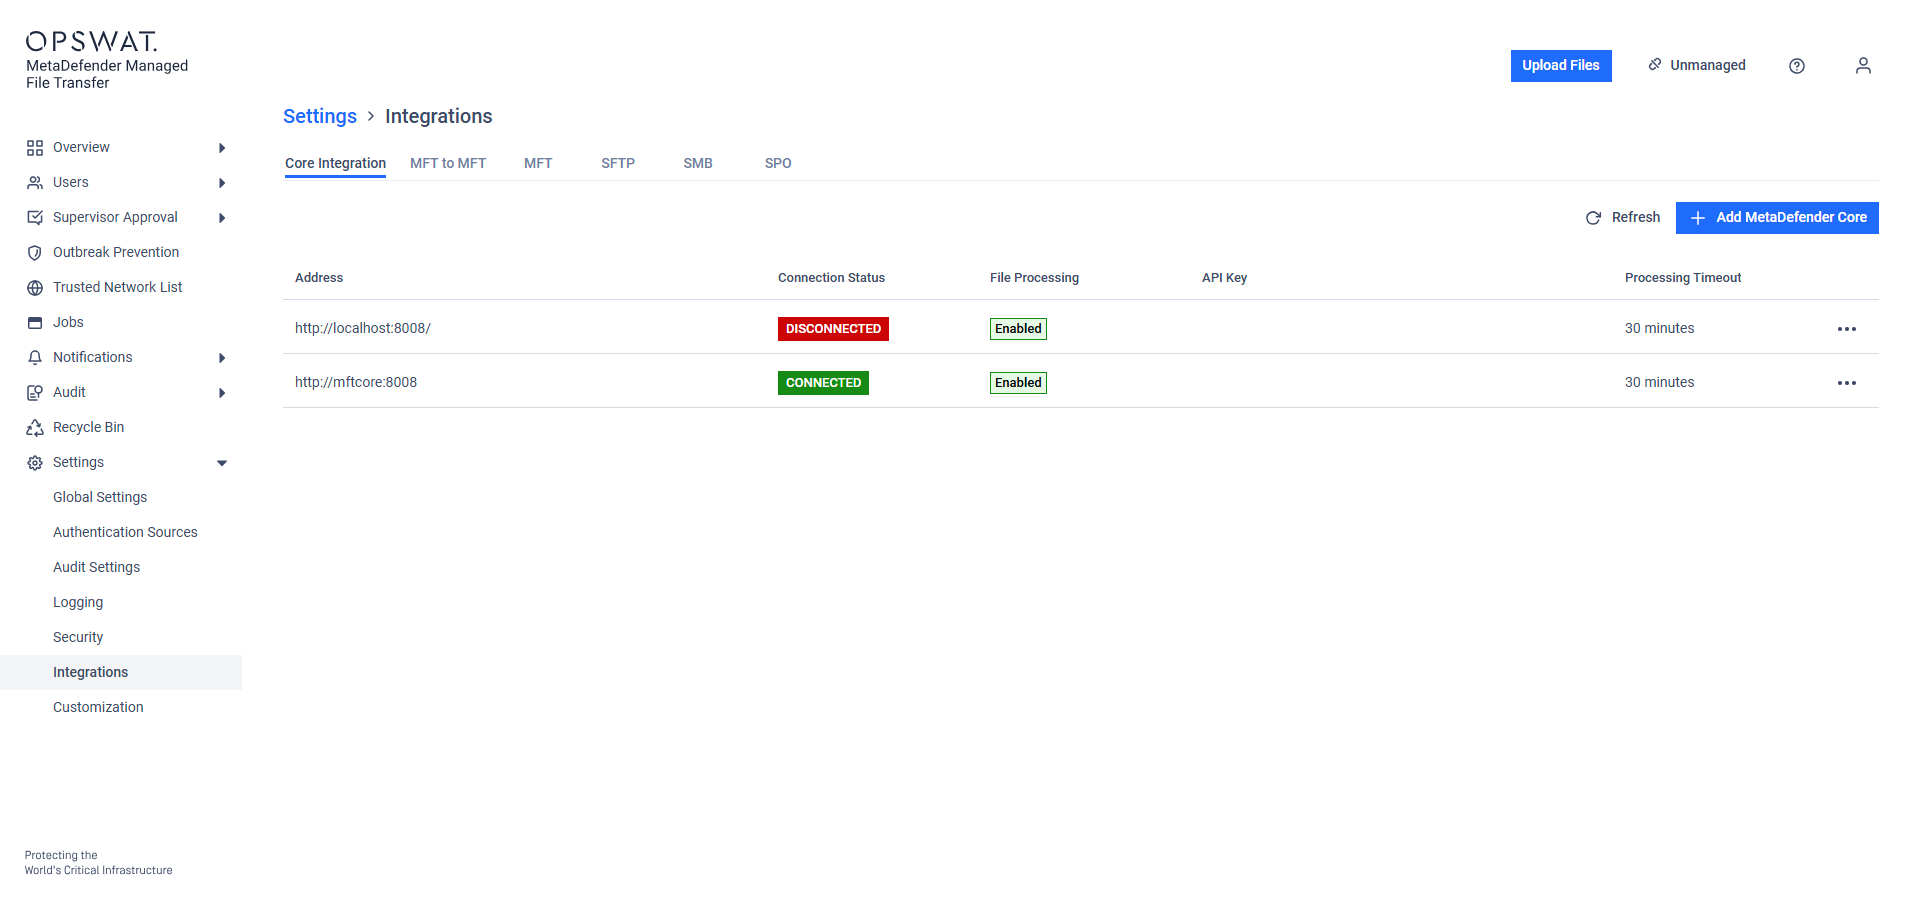Click the http://localhost:8008/ address
Viewport: 1920px width, 911px height.
363,328
